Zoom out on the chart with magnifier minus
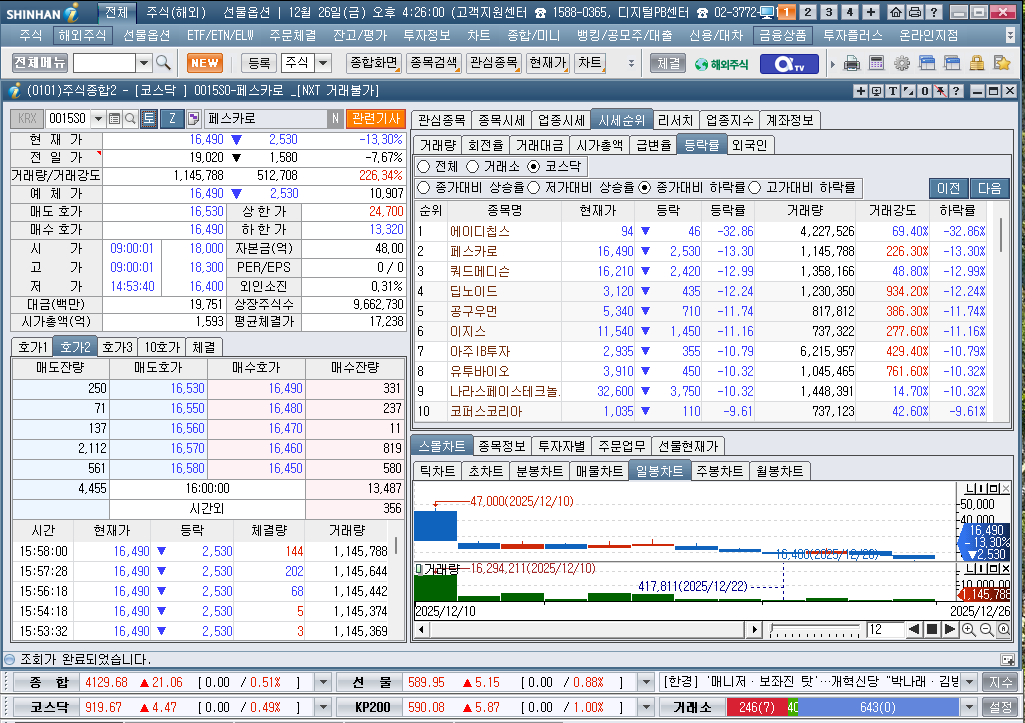The height and width of the screenshot is (723, 1025). coord(986,630)
